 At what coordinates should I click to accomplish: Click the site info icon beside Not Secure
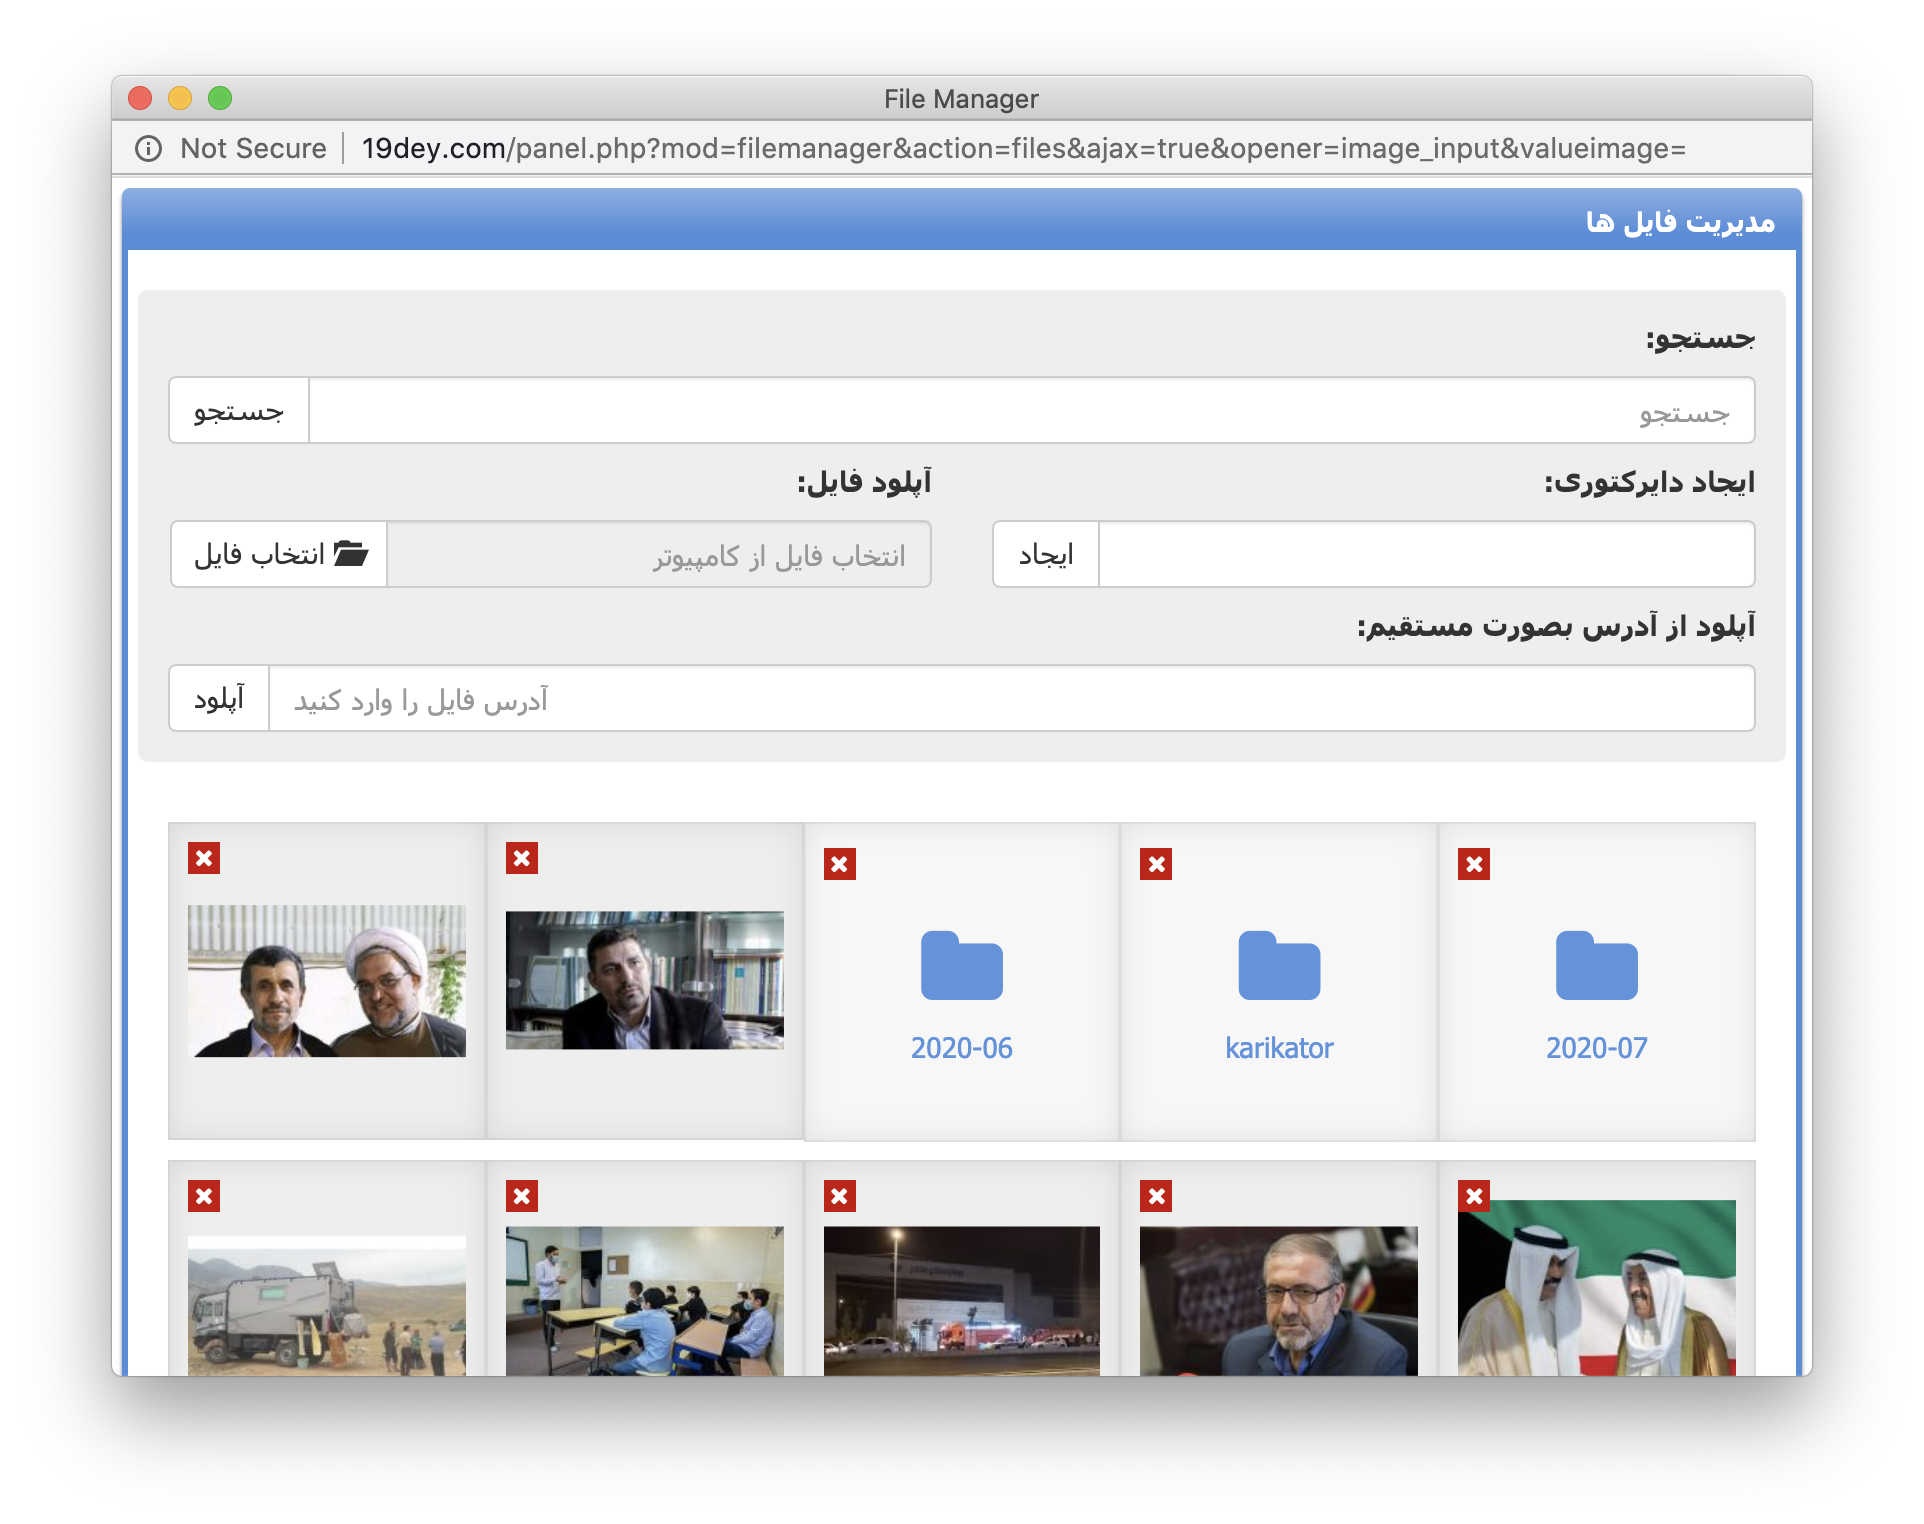(148, 149)
